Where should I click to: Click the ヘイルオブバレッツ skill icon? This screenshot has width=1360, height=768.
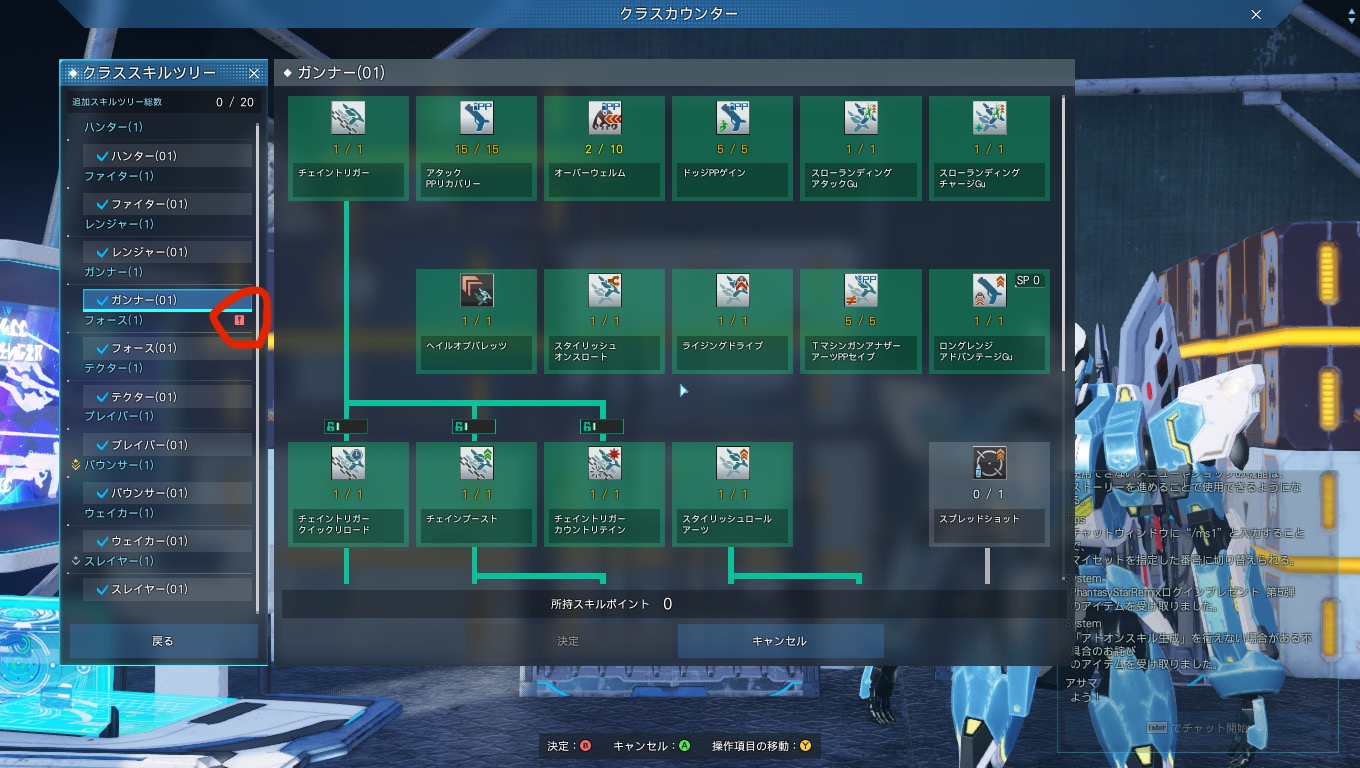476,290
